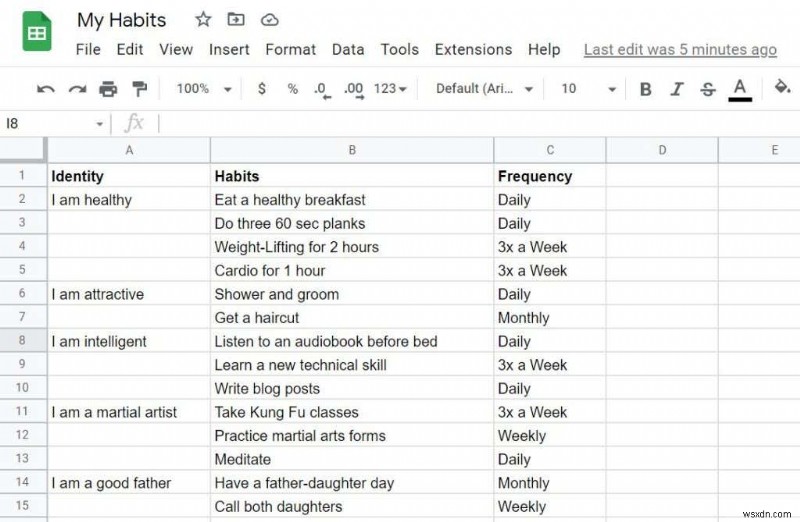Select cell 'Have a father-daughter day'
The height and width of the screenshot is (522, 800).
coord(352,483)
